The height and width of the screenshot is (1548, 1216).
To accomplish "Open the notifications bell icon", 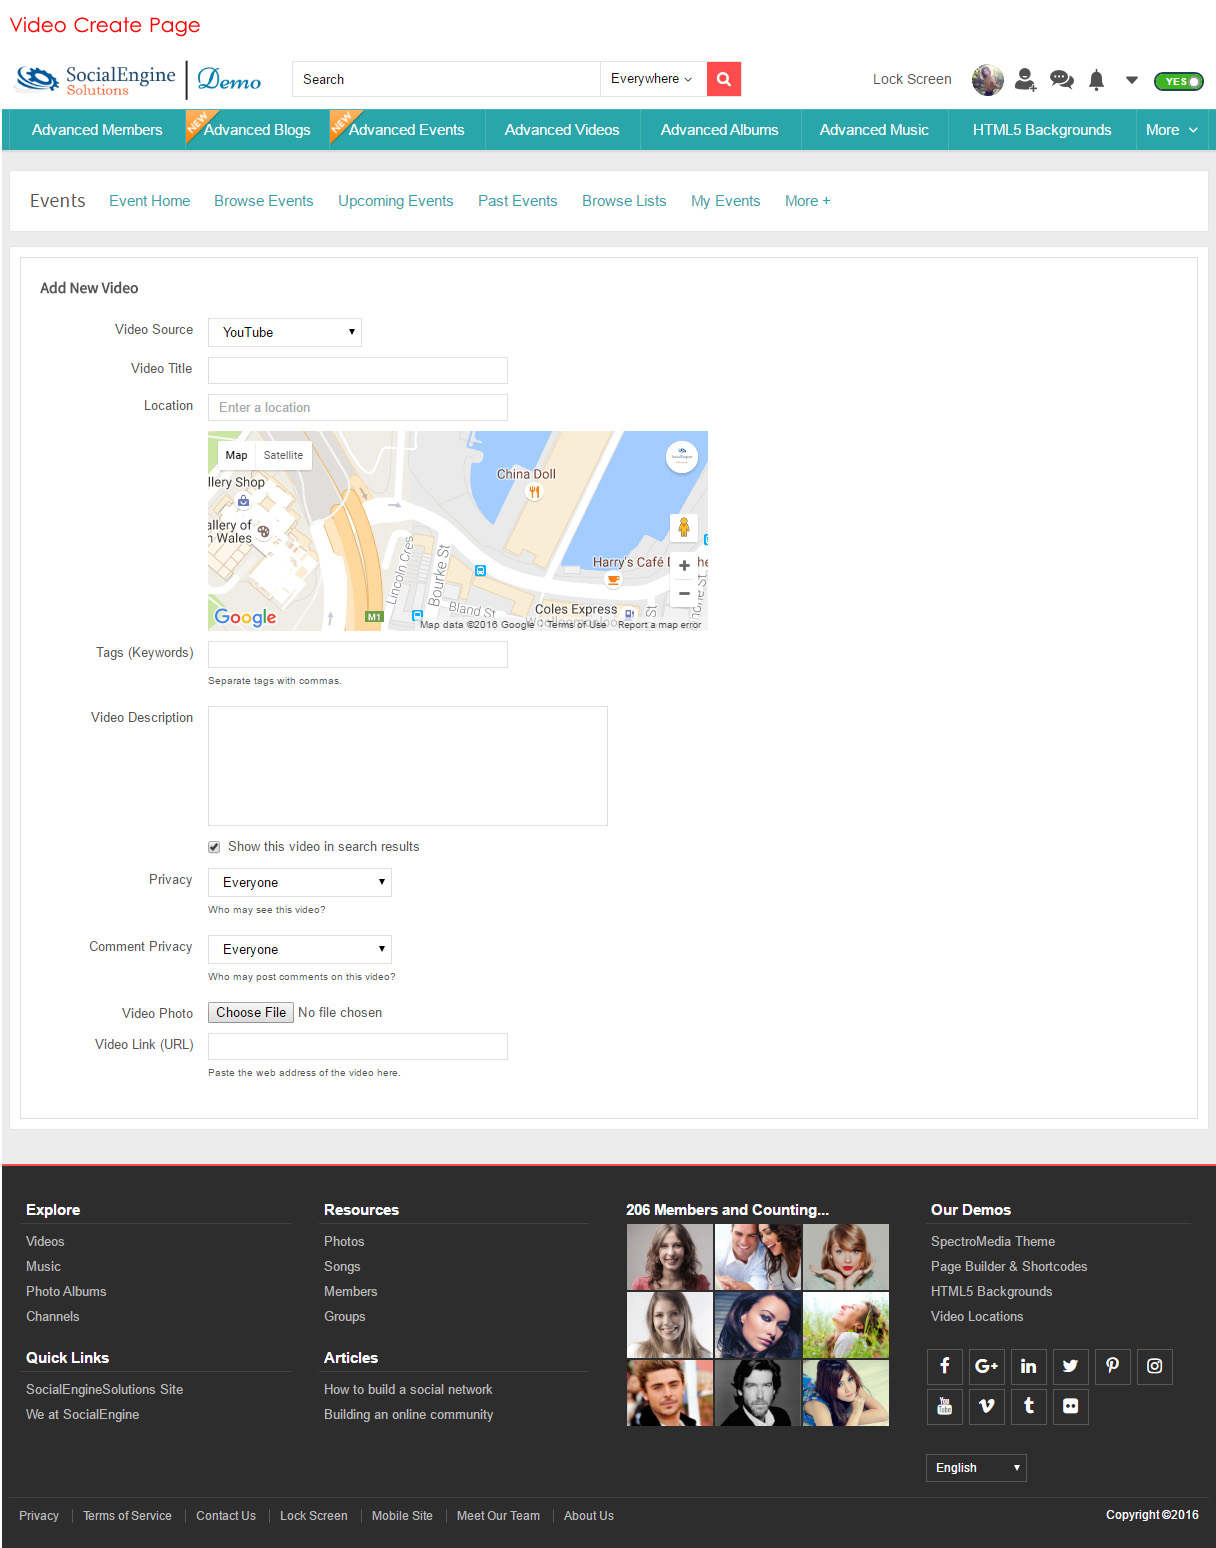I will coord(1096,80).
